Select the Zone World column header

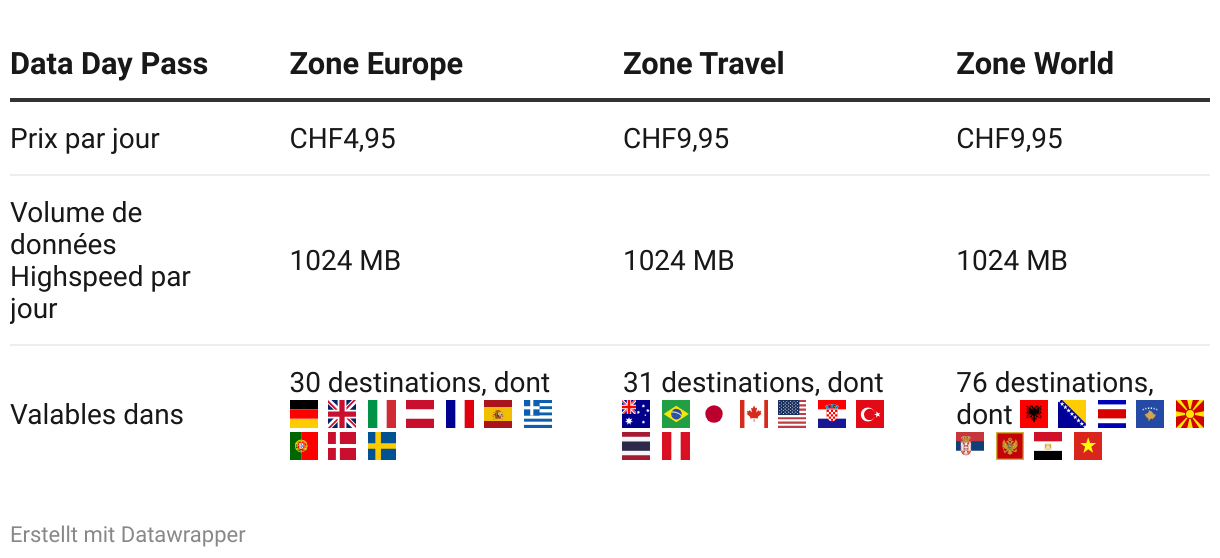tap(1034, 64)
